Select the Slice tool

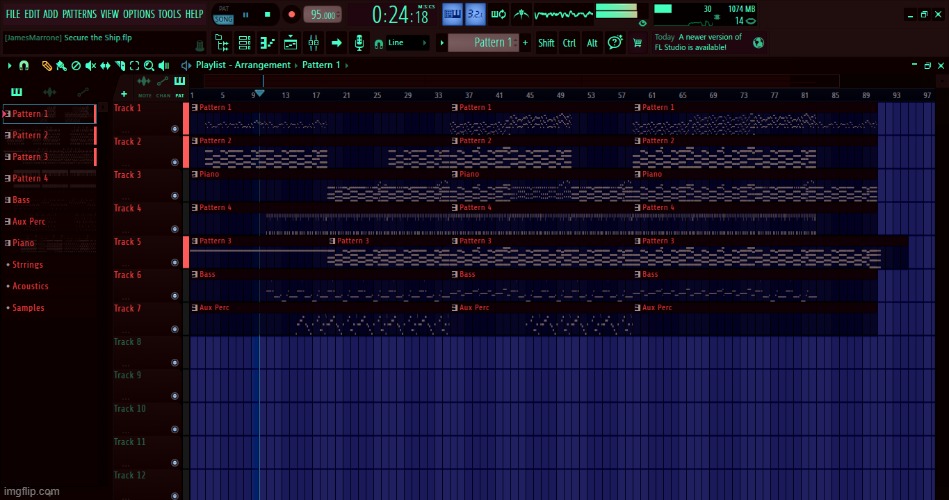point(120,65)
